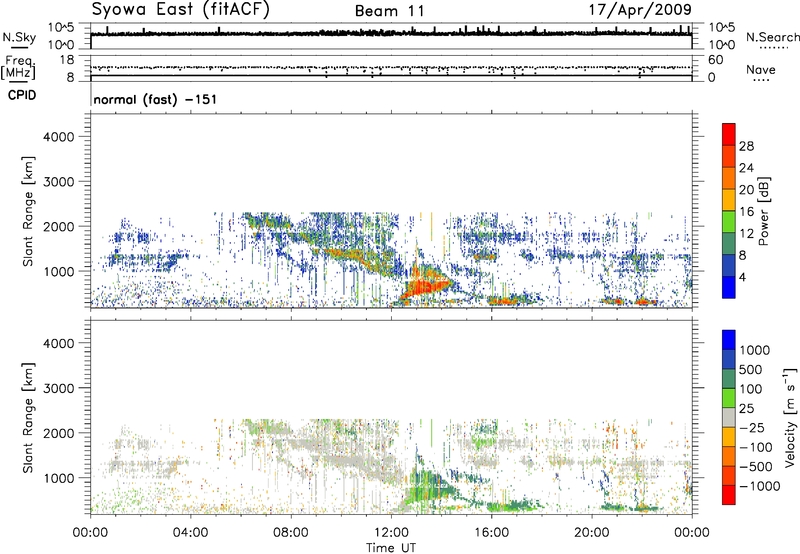
Task: Click the "20:00" time axis tick label
Action: [591, 533]
